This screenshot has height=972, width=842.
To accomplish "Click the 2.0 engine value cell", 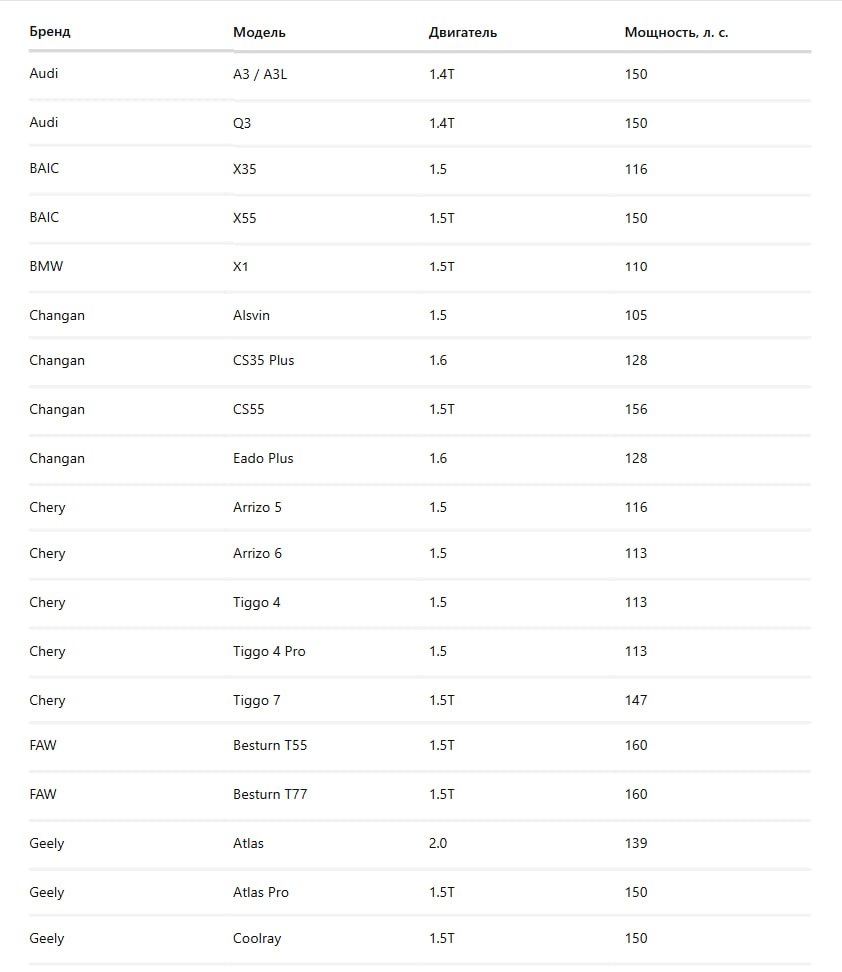I will pyautogui.click(x=438, y=843).
